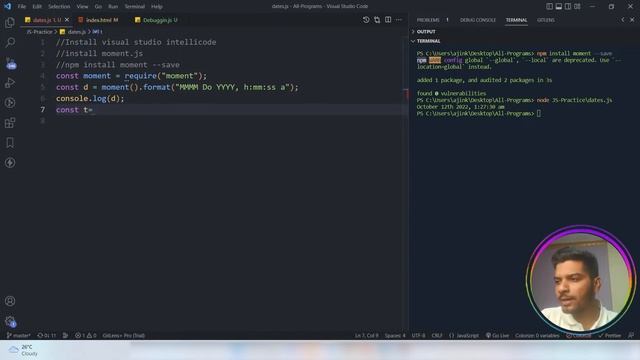
Task: Open the Help menu
Action: [x=157, y=6]
